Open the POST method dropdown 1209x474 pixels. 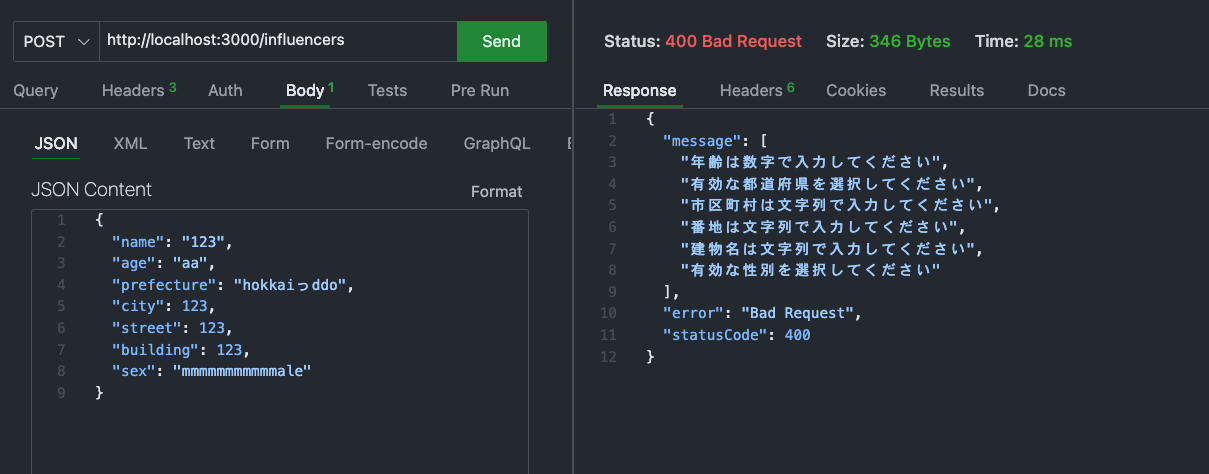pyautogui.click(x=56, y=41)
